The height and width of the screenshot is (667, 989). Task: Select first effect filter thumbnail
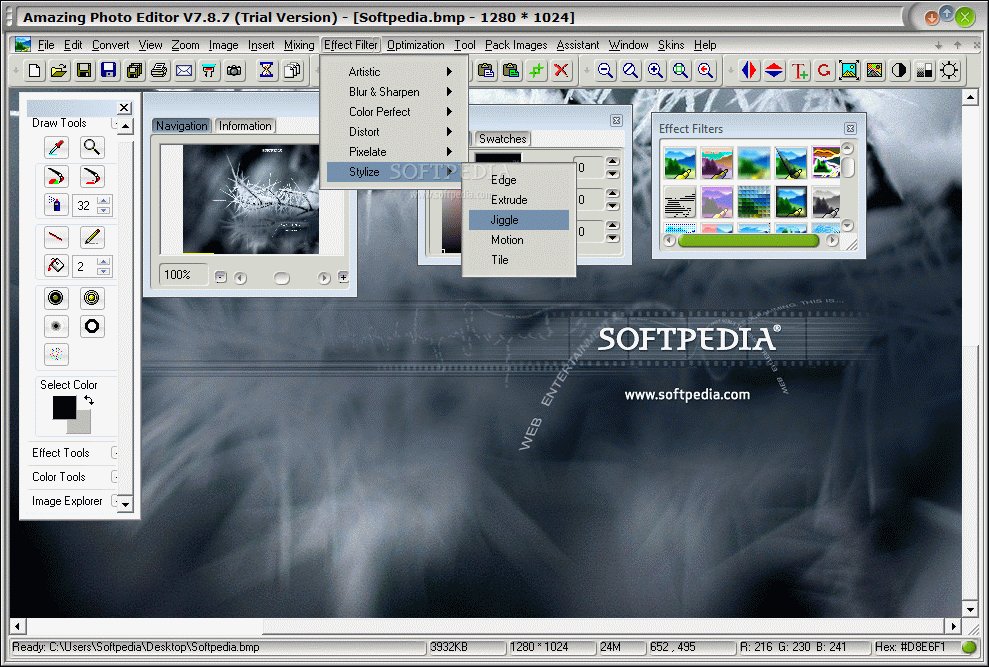pos(680,163)
